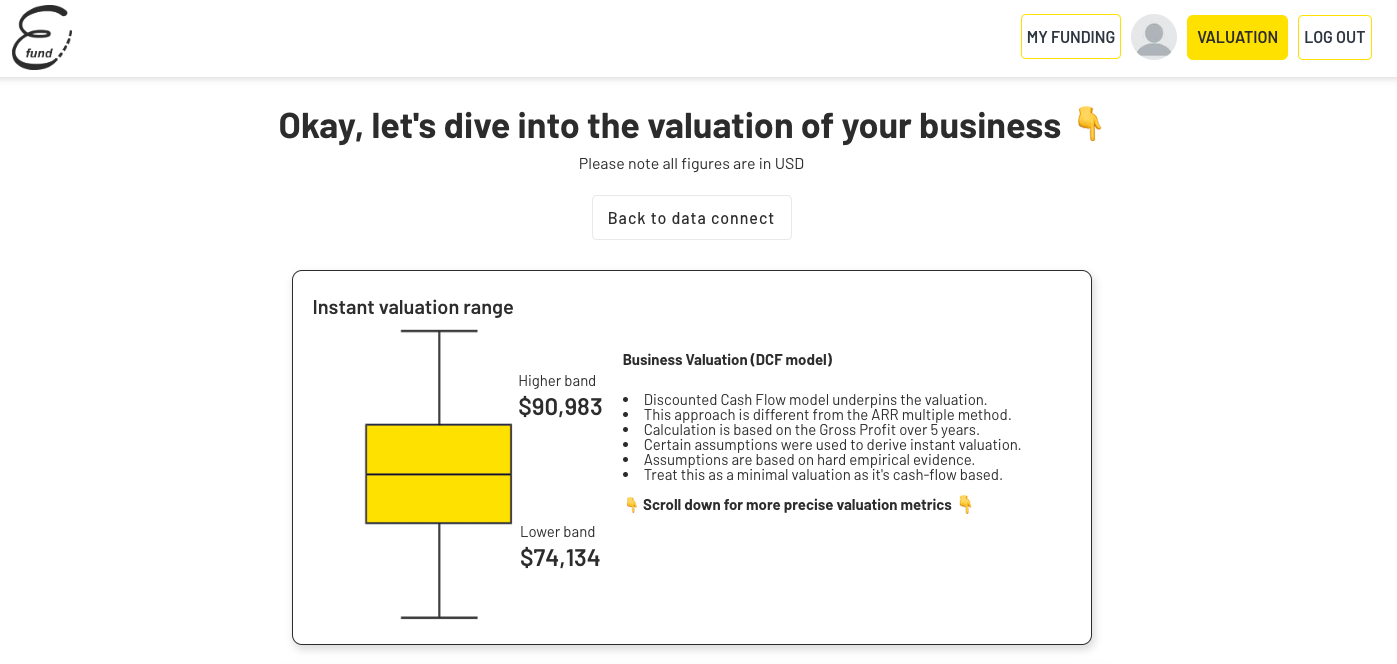Click the 'Business Valuation (DCF model)' heading
1397x664 pixels.
[x=727, y=359]
